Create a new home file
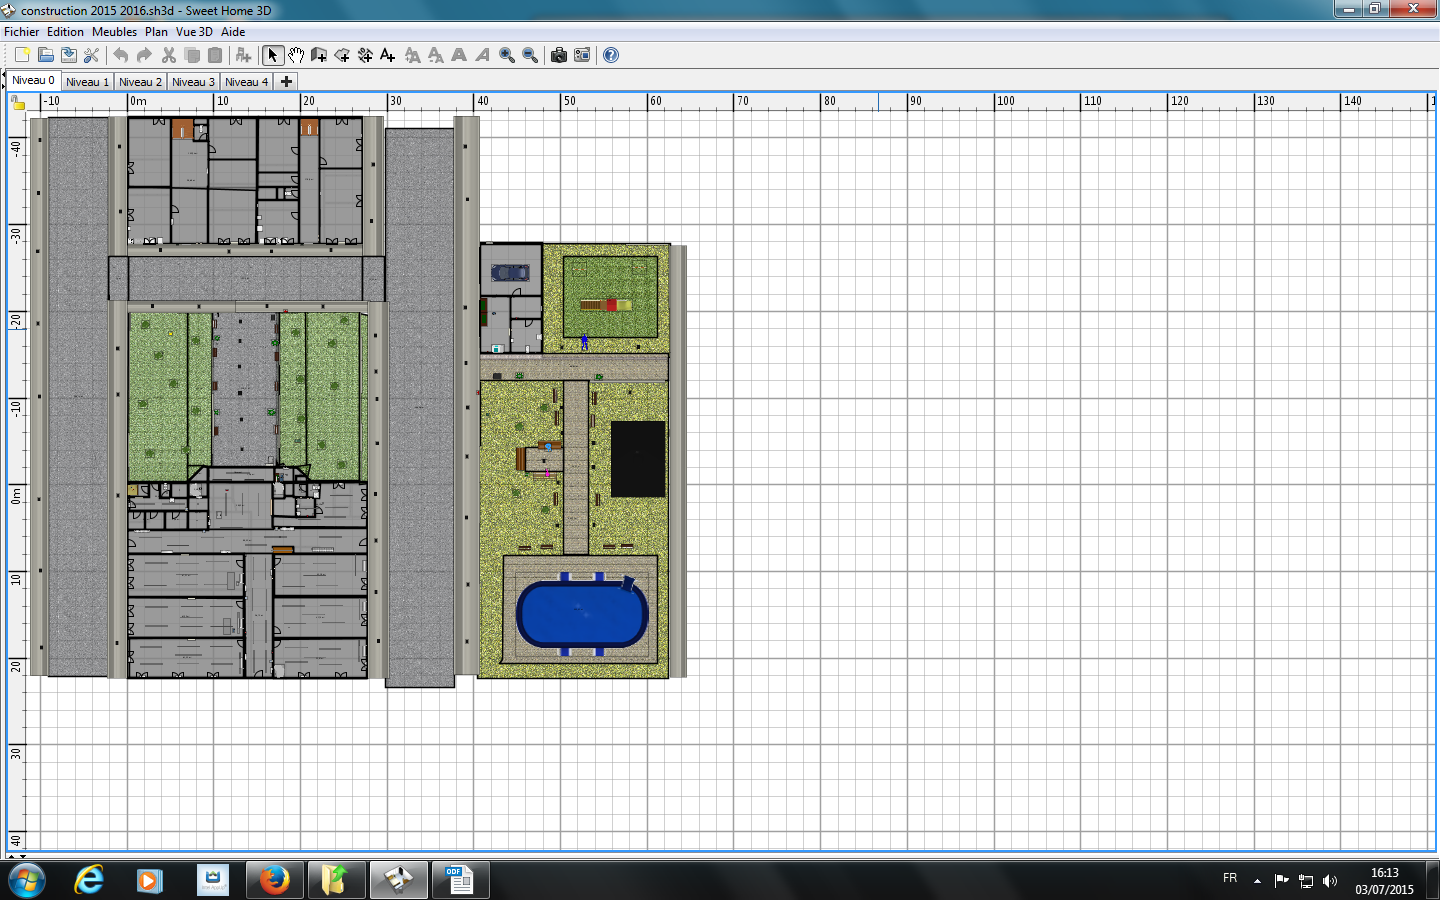The width and height of the screenshot is (1440, 900). tap(22, 55)
